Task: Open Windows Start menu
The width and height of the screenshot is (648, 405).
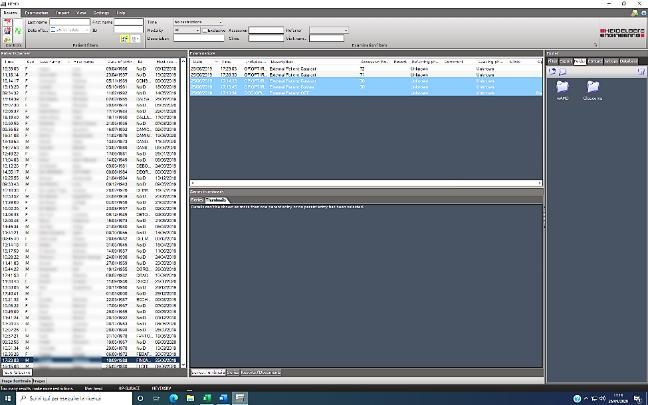Action: 7,397
